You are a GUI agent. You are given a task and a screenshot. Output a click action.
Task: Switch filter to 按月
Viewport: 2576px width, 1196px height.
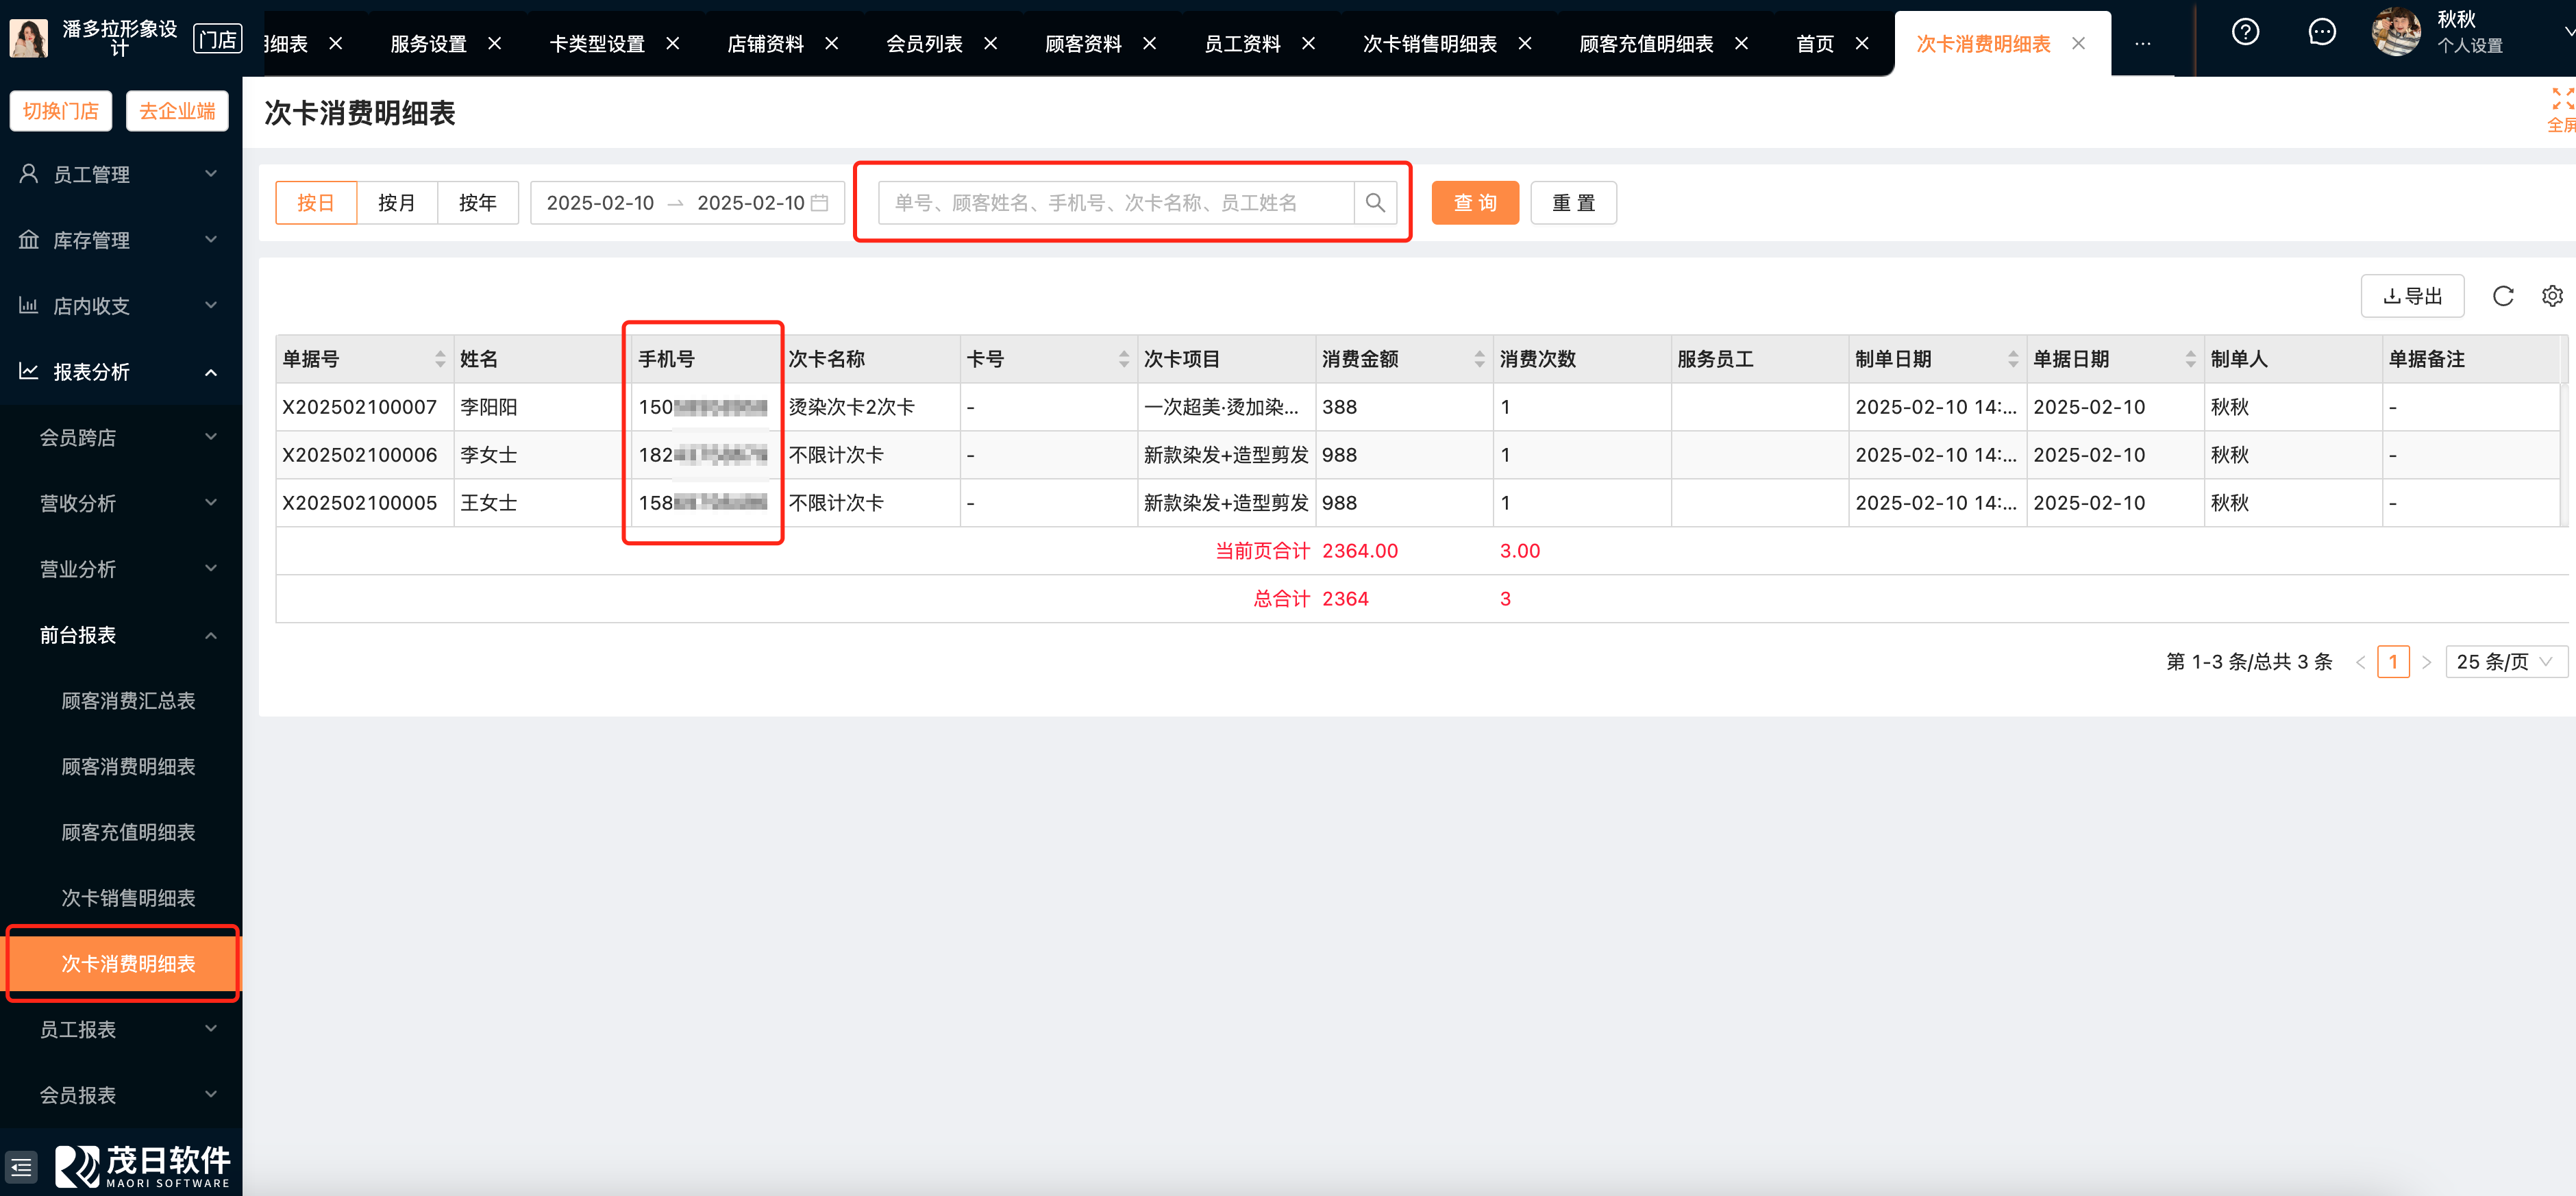pos(396,203)
